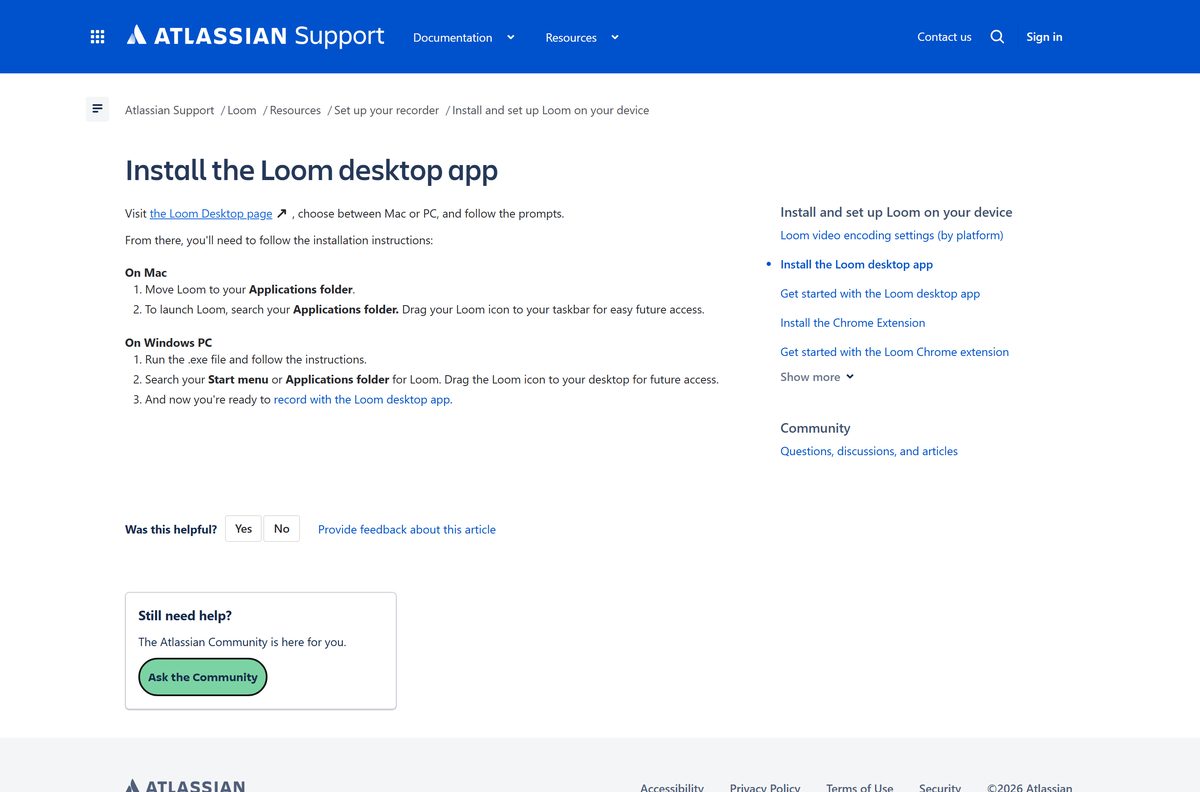
Task: Open Get started with Loom desktop app
Action: click(x=880, y=293)
